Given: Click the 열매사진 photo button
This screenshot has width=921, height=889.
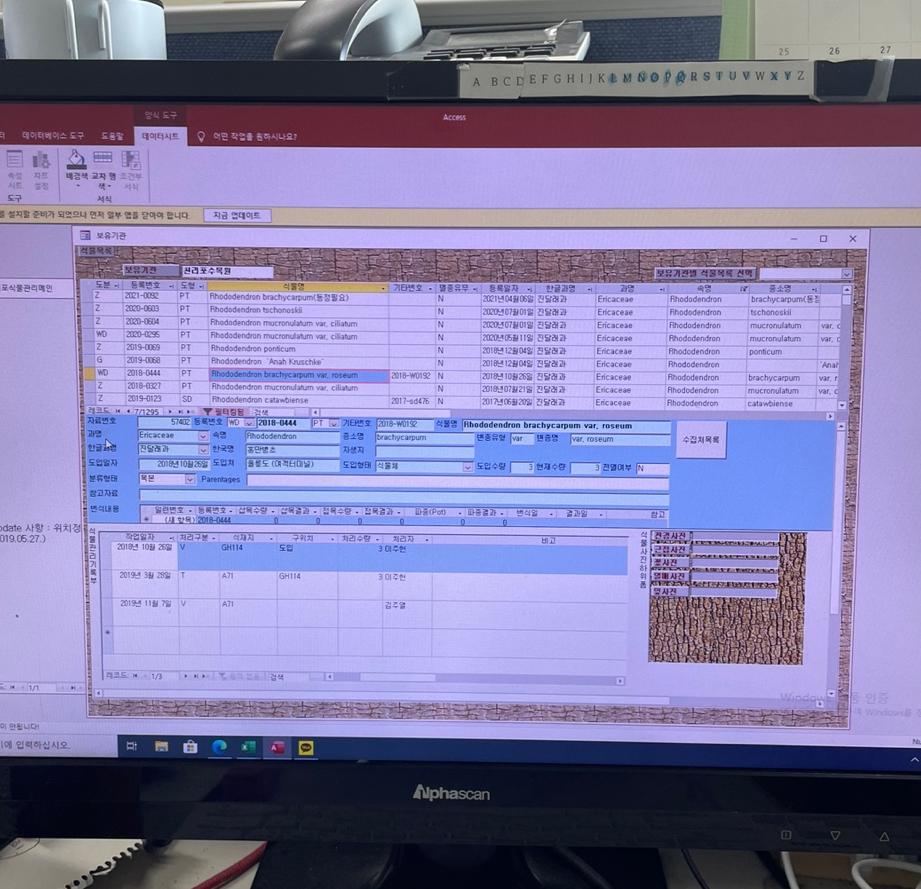Looking at the screenshot, I should [670, 577].
